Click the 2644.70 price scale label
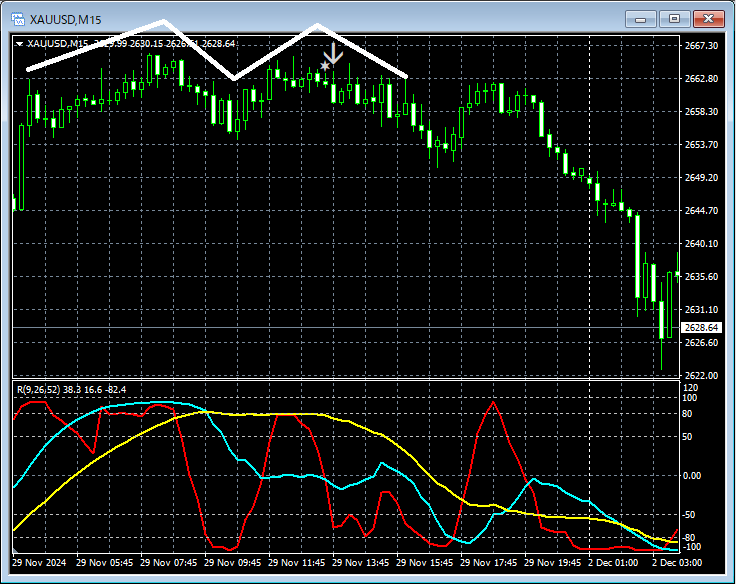This screenshot has height=584, width=737. pos(701,210)
